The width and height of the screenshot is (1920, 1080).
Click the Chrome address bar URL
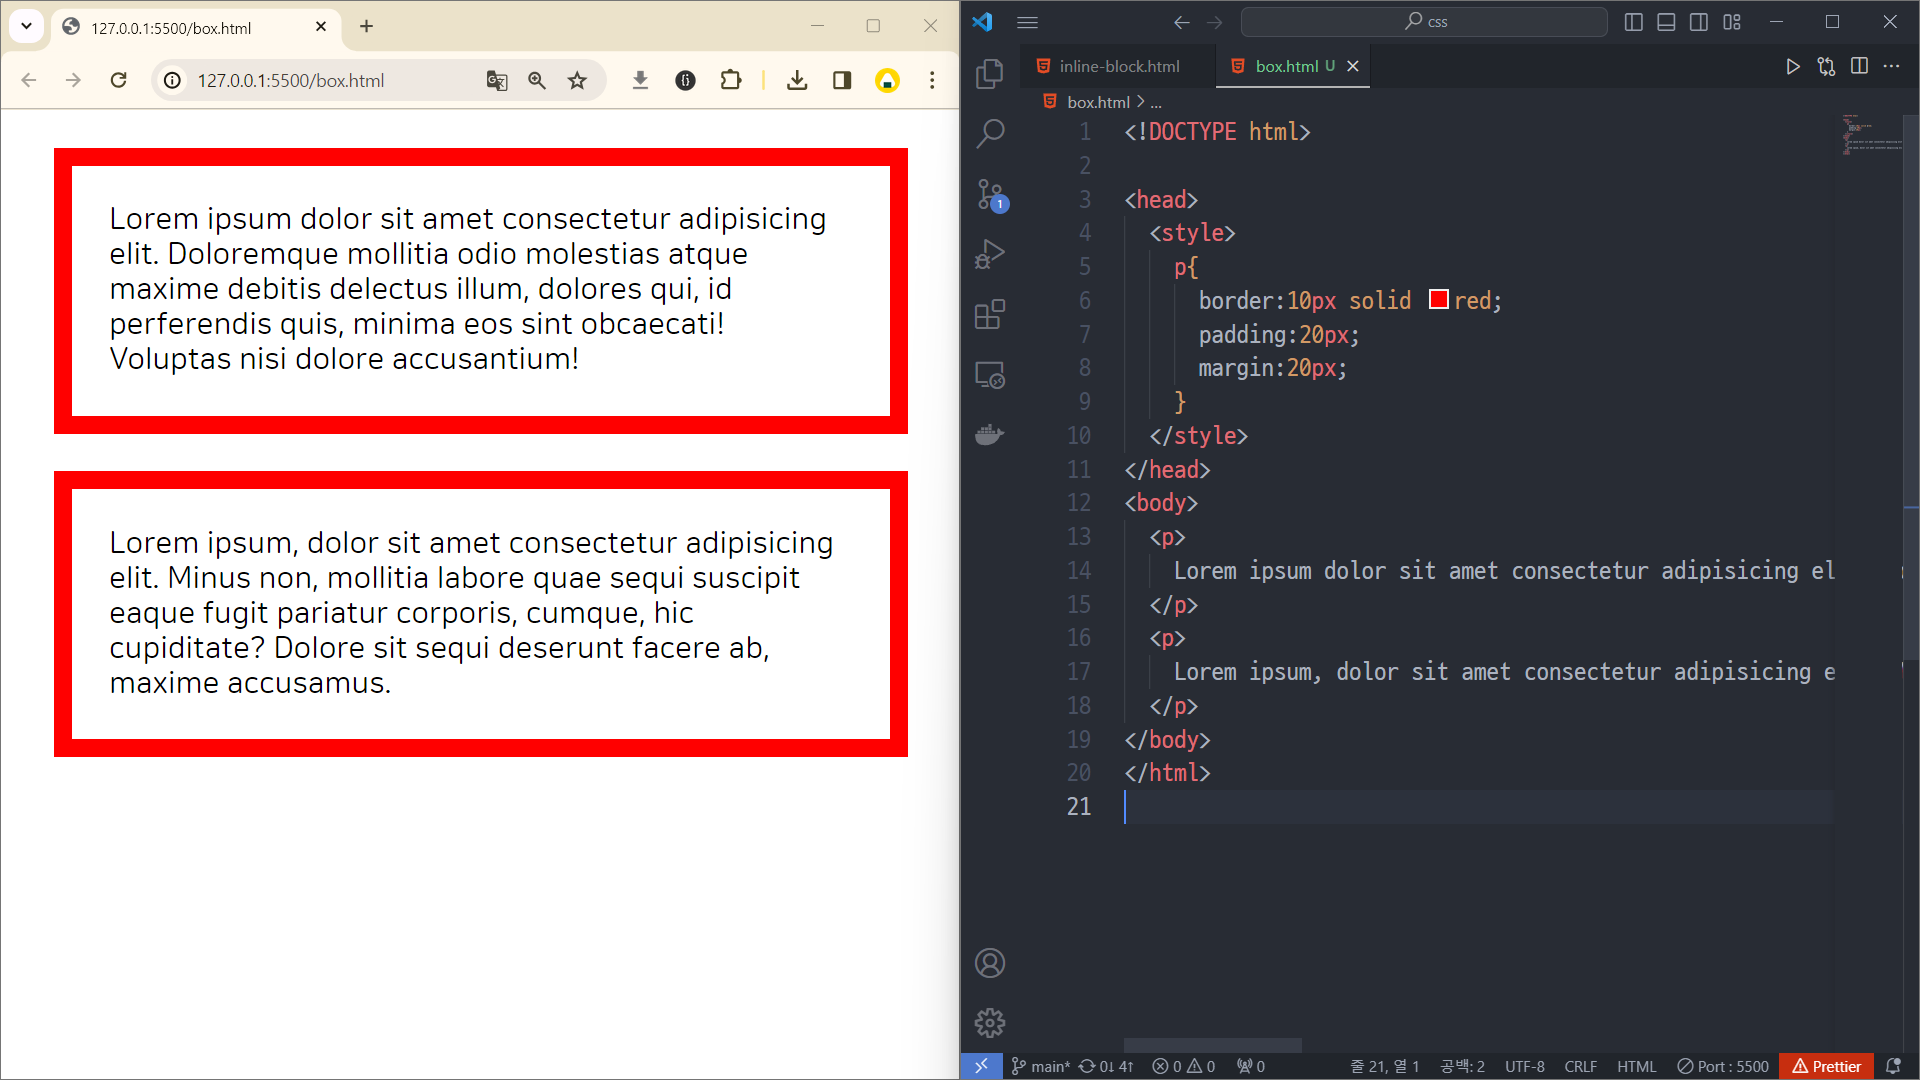290,81
